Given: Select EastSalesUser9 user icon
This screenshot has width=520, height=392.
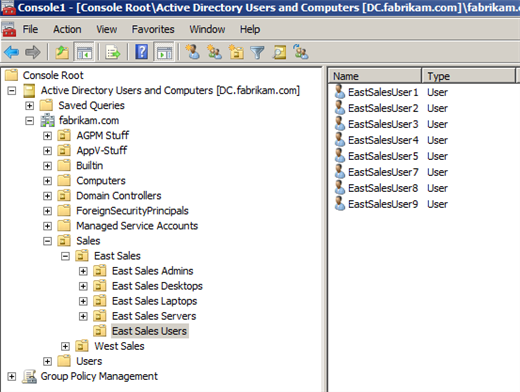Looking at the screenshot, I should 340,204.
